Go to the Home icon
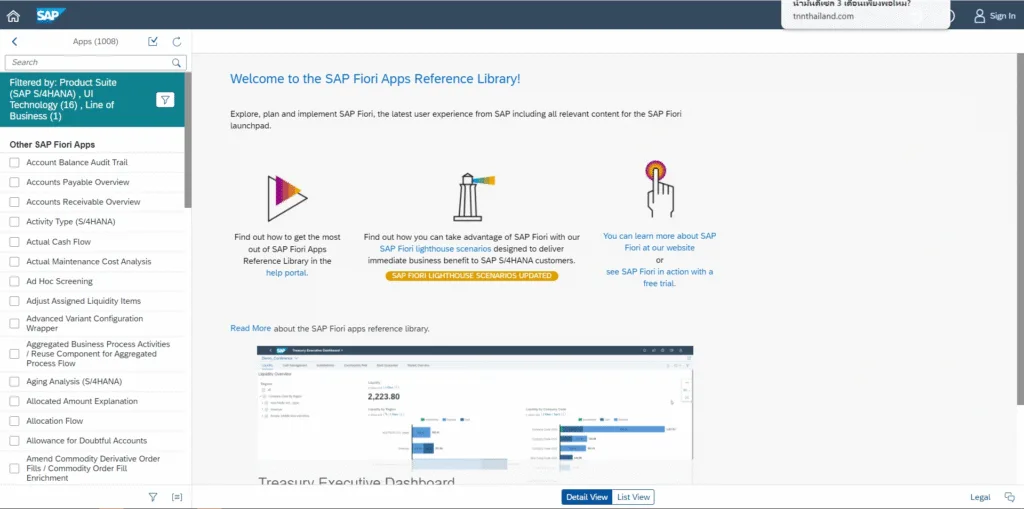Viewport: 1024px width, 509px height. [x=13, y=16]
